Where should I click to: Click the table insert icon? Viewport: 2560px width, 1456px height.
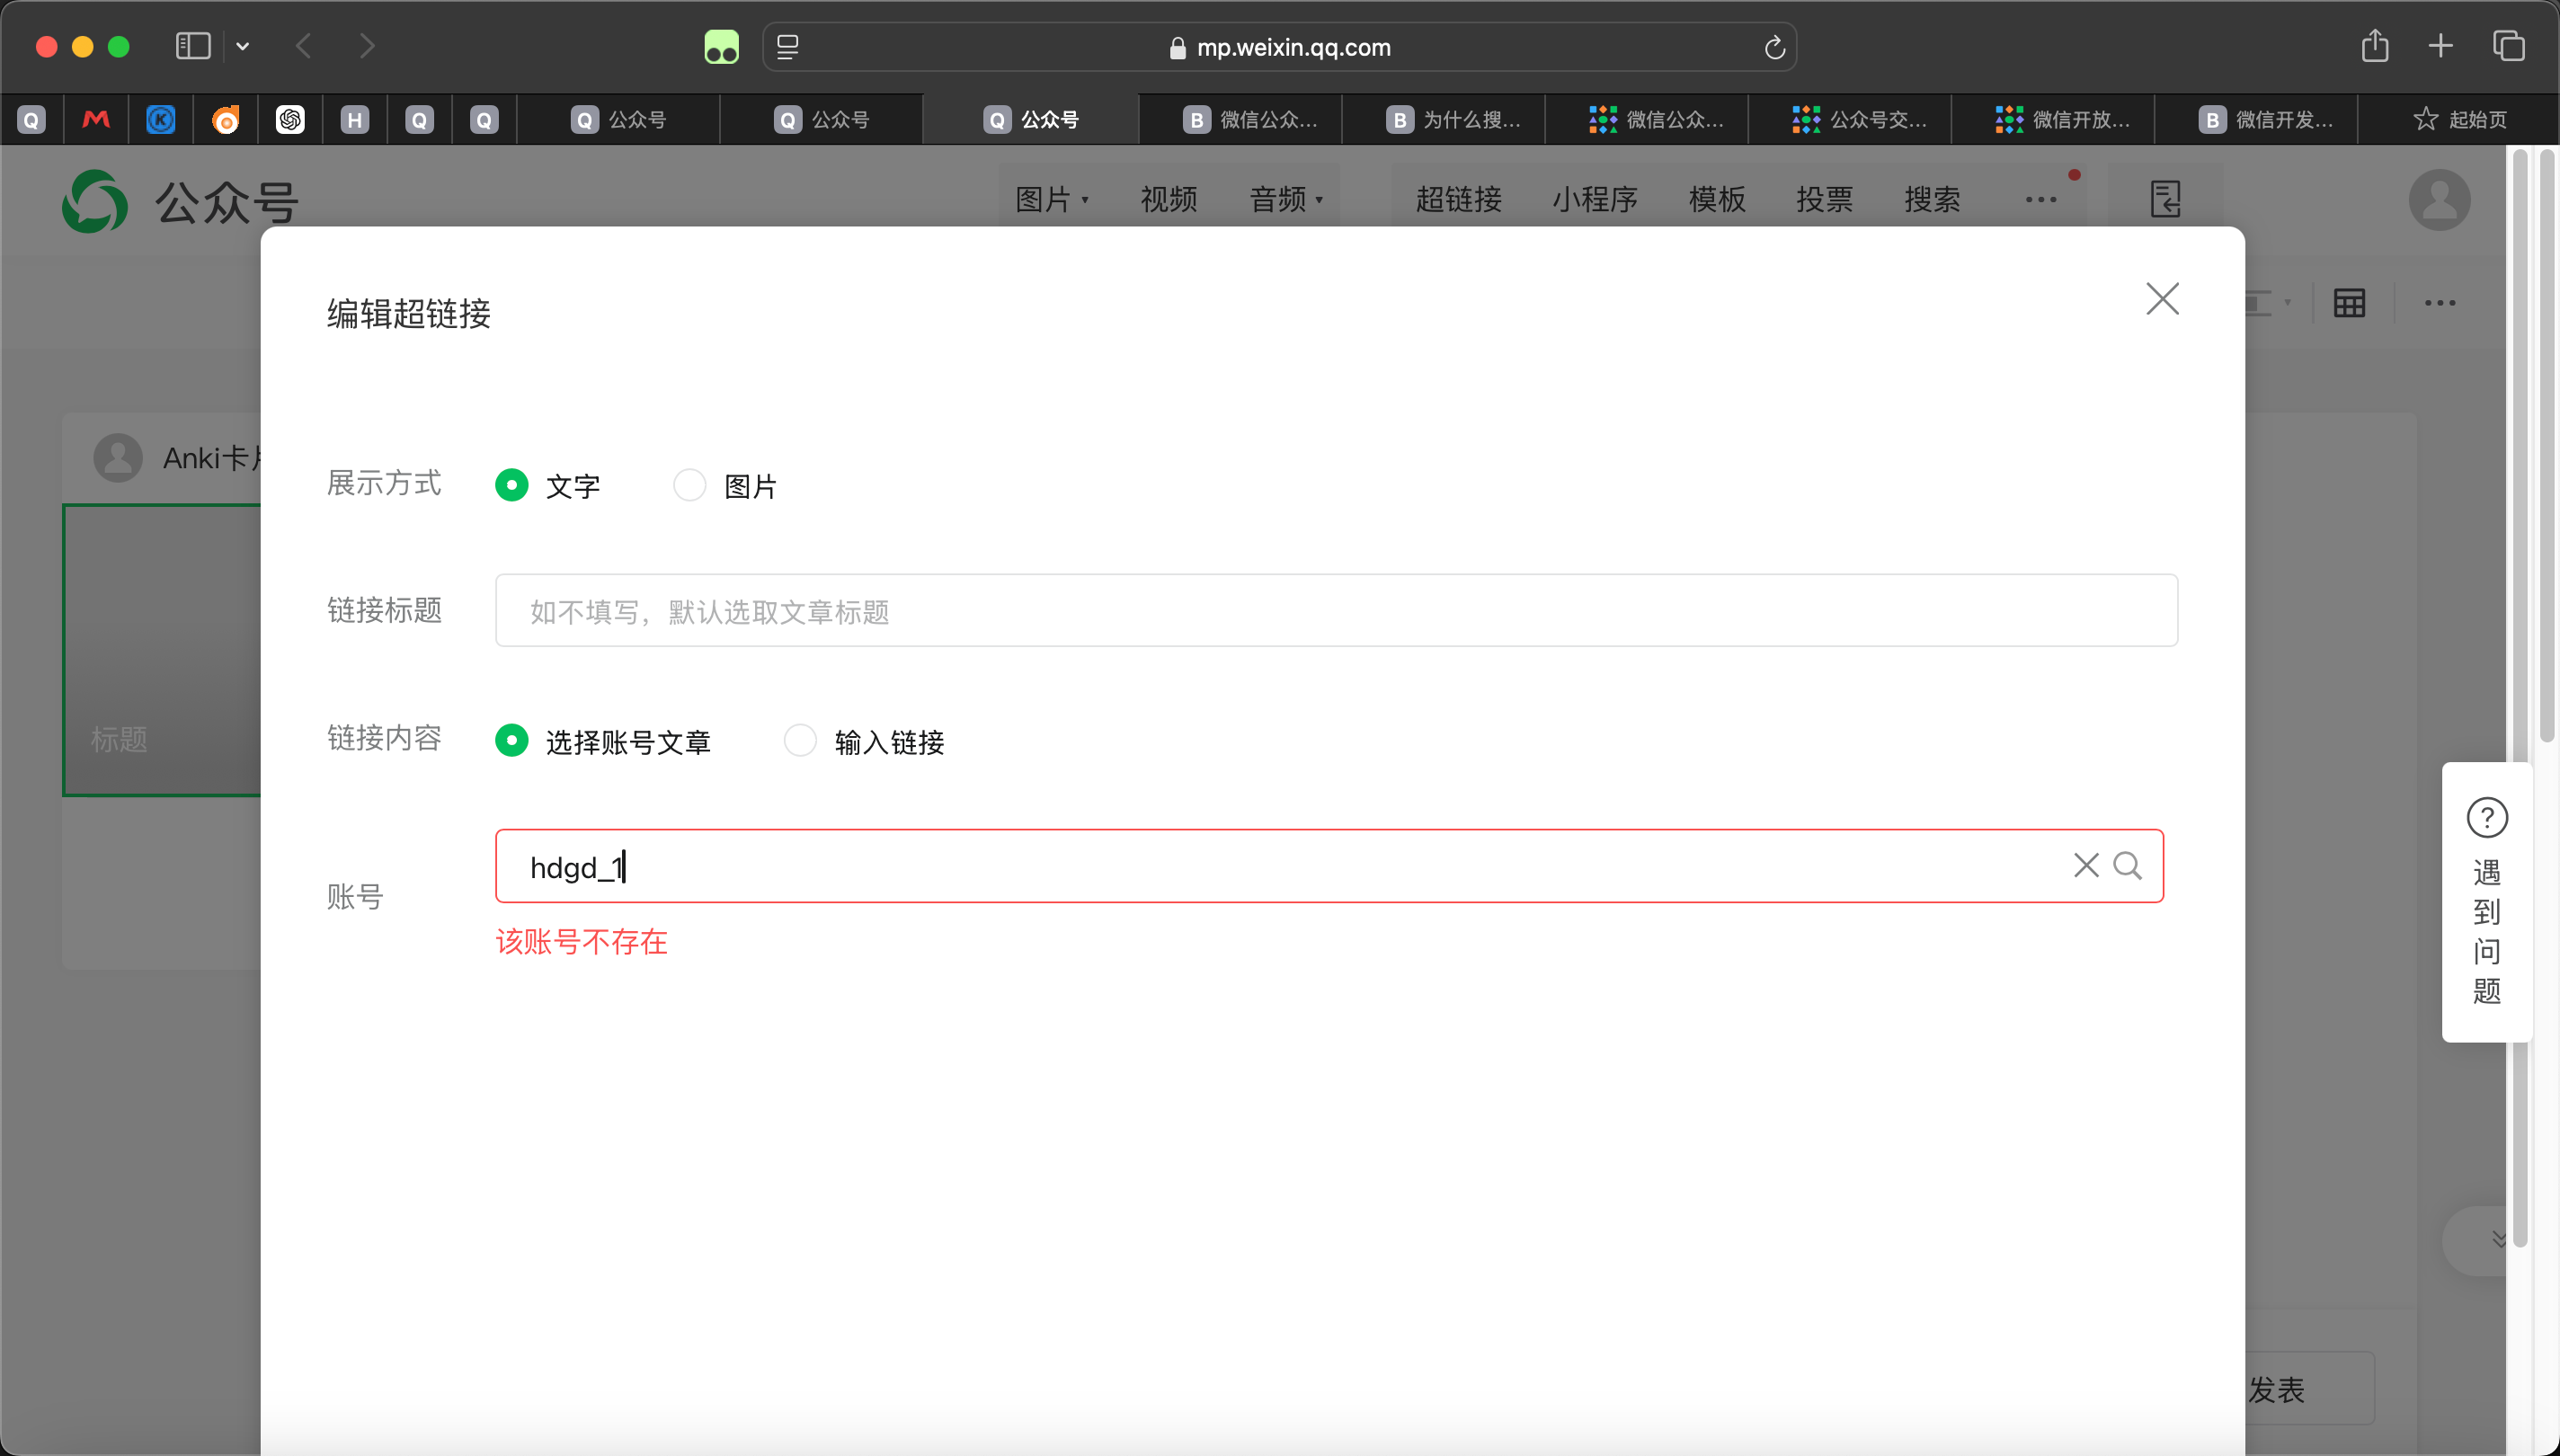click(x=2349, y=303)
